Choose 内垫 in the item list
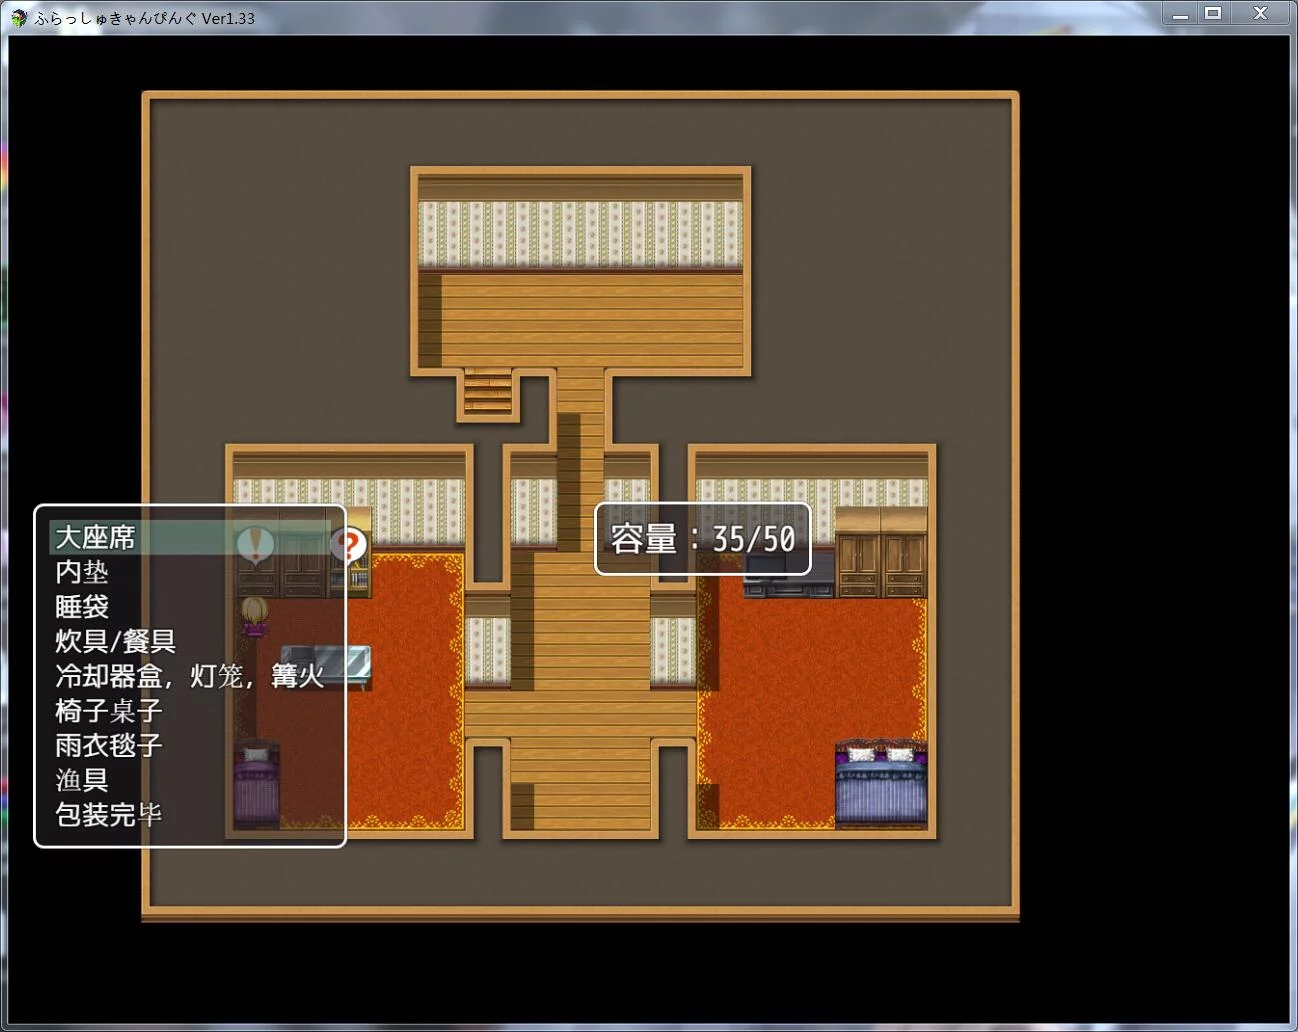Viewport: 1298px width, 1032px height. (x=82, y=572)
